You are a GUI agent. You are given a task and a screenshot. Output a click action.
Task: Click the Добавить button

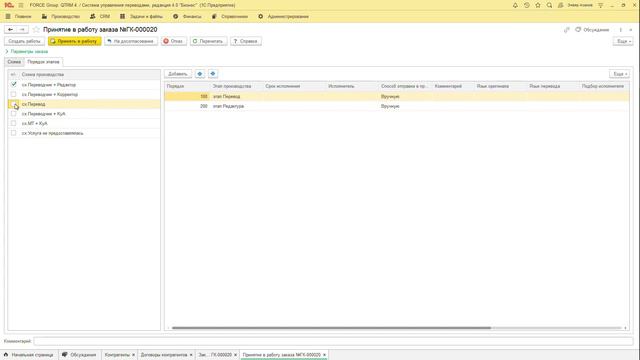[x=178, y=74]
